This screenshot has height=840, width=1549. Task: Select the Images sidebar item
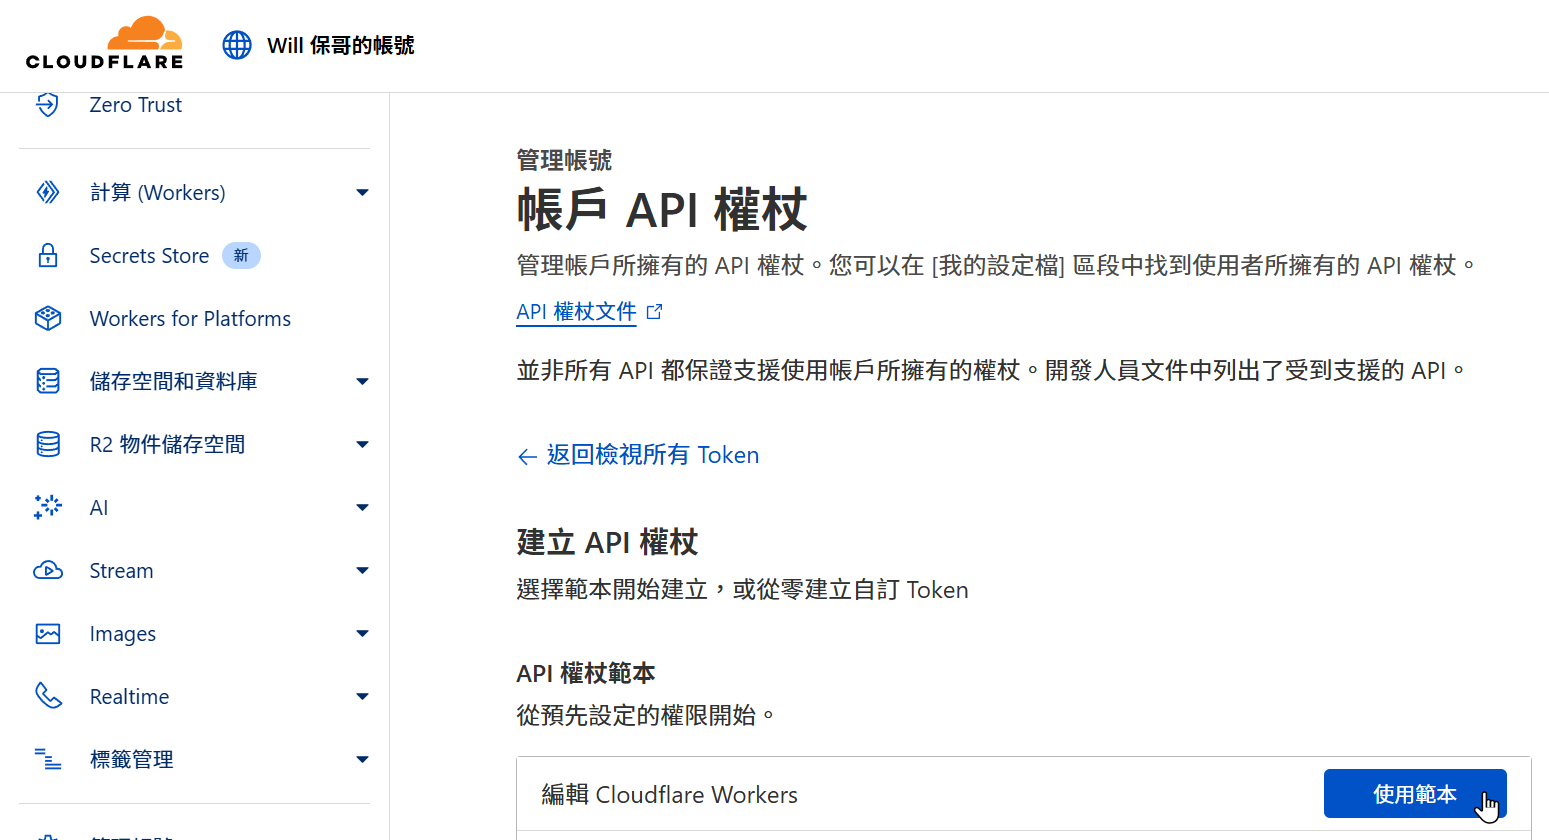122,633
